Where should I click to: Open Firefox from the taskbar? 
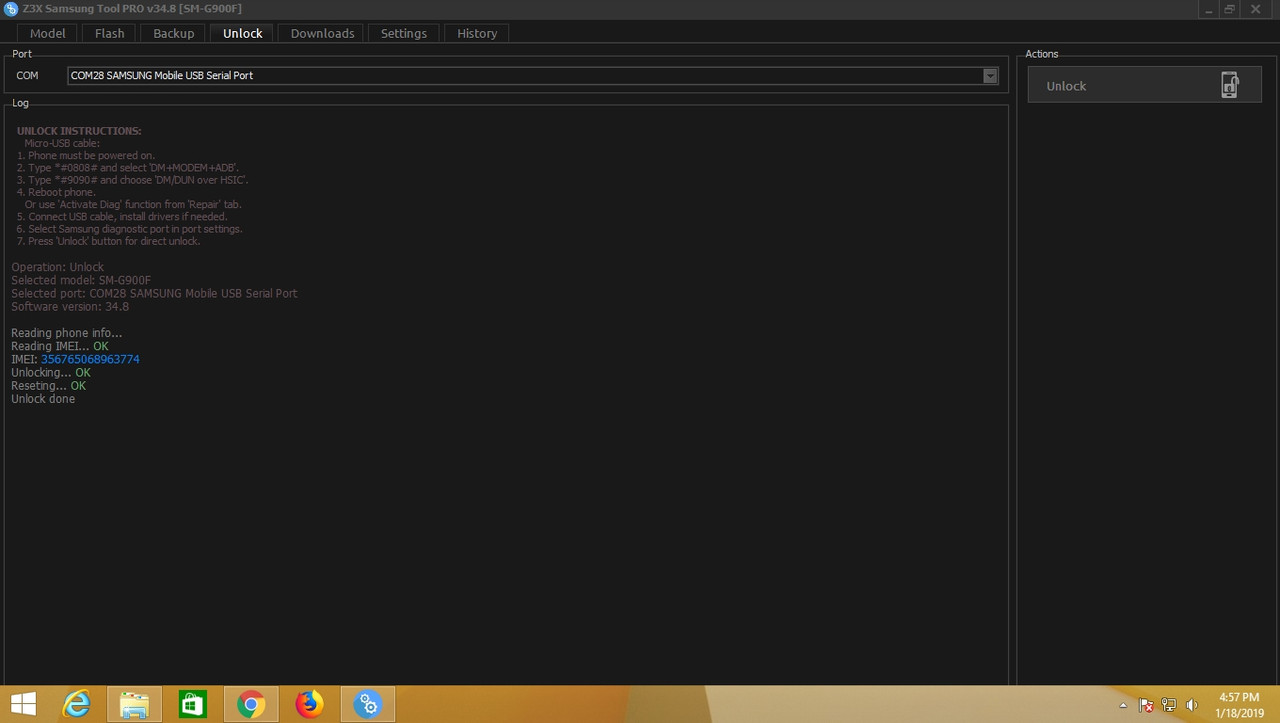coord(310,704)
